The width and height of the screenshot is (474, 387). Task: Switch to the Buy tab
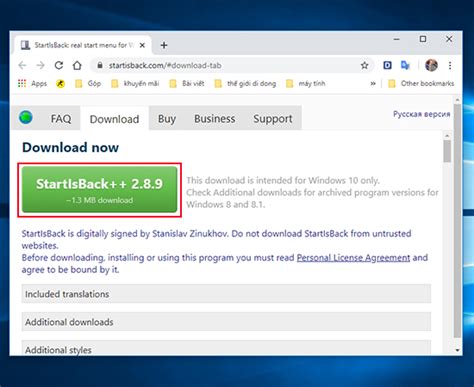pos(167,119)
